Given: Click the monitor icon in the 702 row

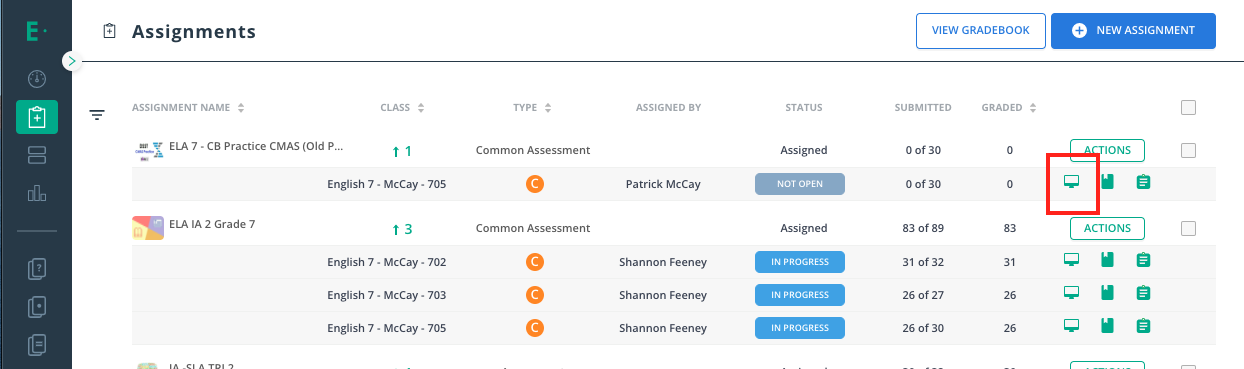Looking at the screenshot, I should [1071, 261].
